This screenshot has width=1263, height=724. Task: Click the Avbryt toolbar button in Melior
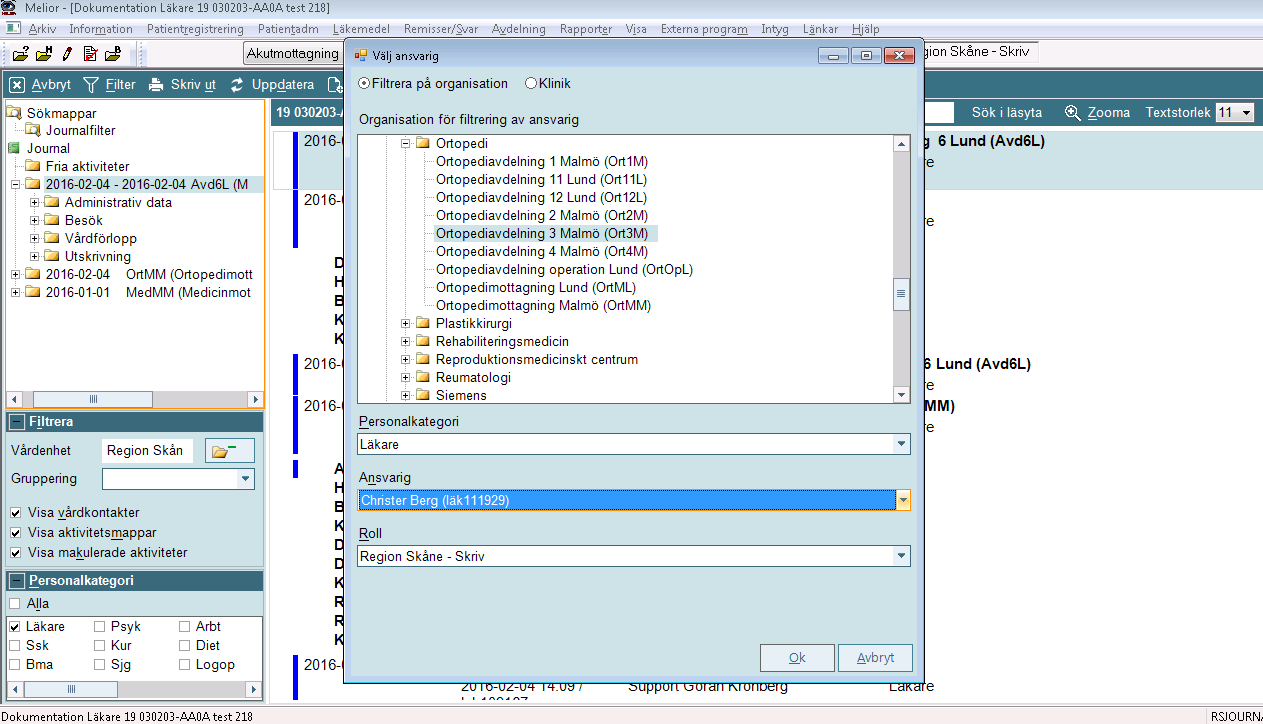pyautogui.click(x=41, y=85)
